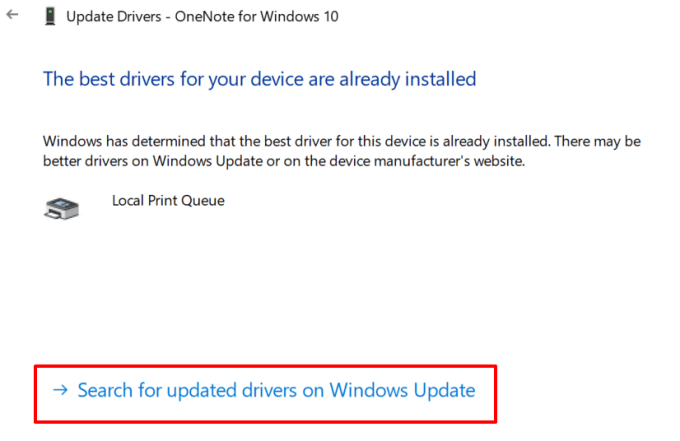
Task: Search for updated drivers on Windows Update
Action: (x=275, y=389)
